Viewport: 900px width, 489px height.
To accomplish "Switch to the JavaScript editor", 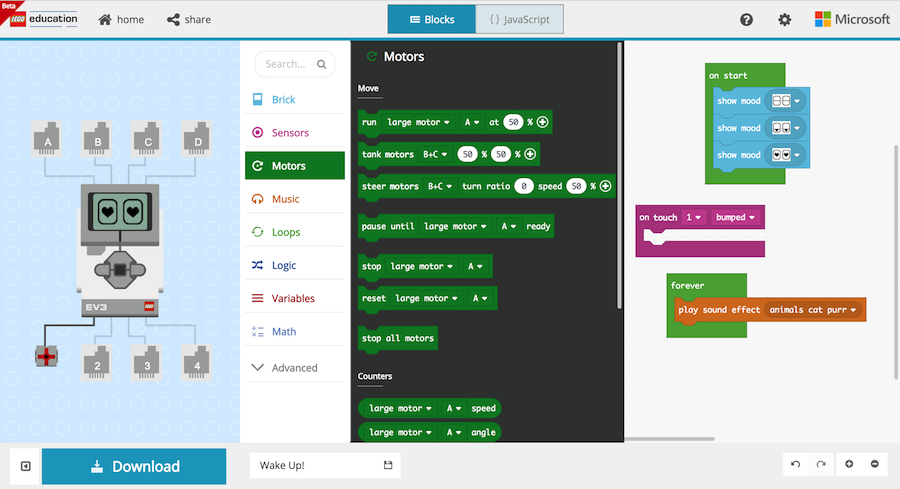I will [x=519, y=19].
